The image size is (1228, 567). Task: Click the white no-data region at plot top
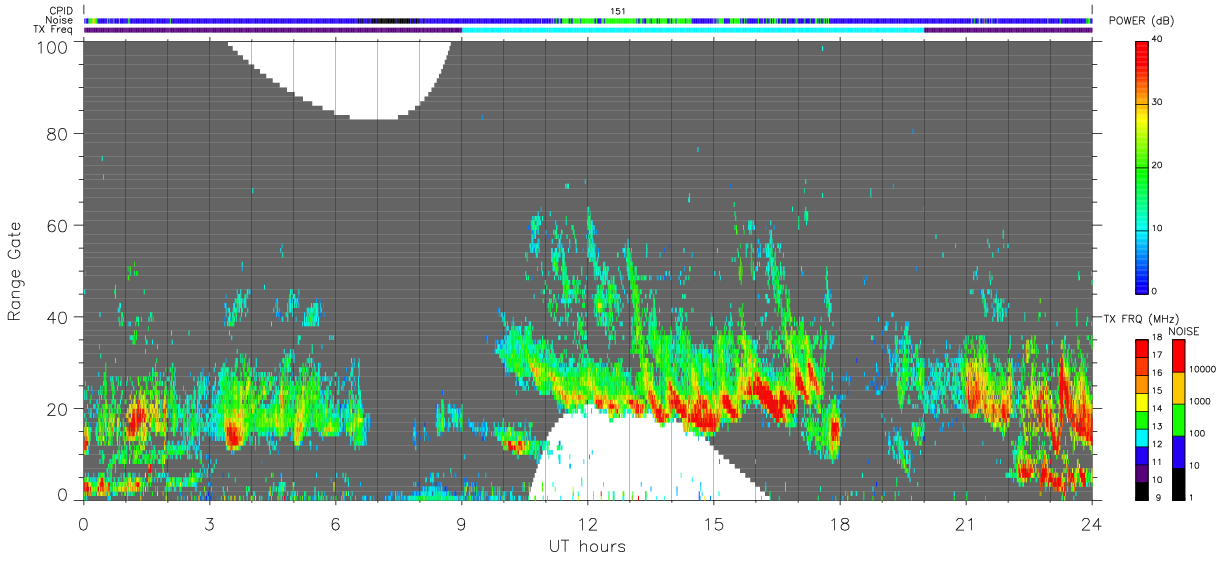pyautogui.click(x=340, y=80)
